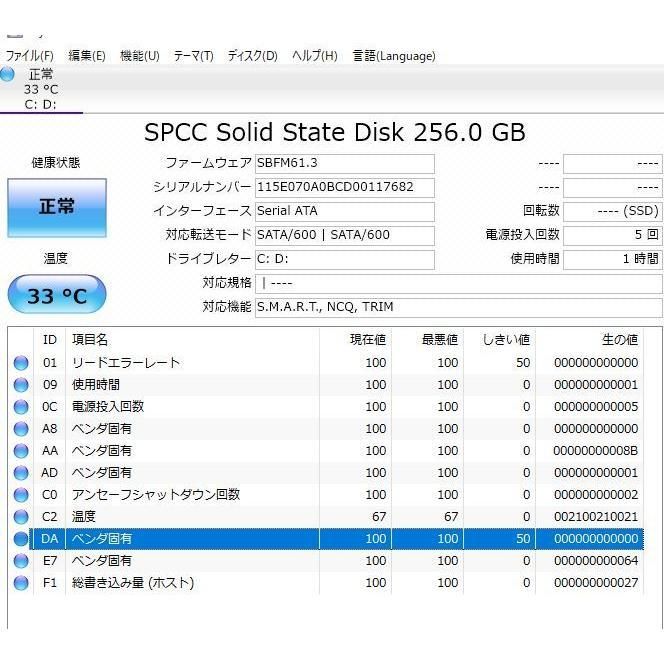This screenshot has height=664, width=664.
Task: Click the 現在値 column header
Action: click(356, 340)
